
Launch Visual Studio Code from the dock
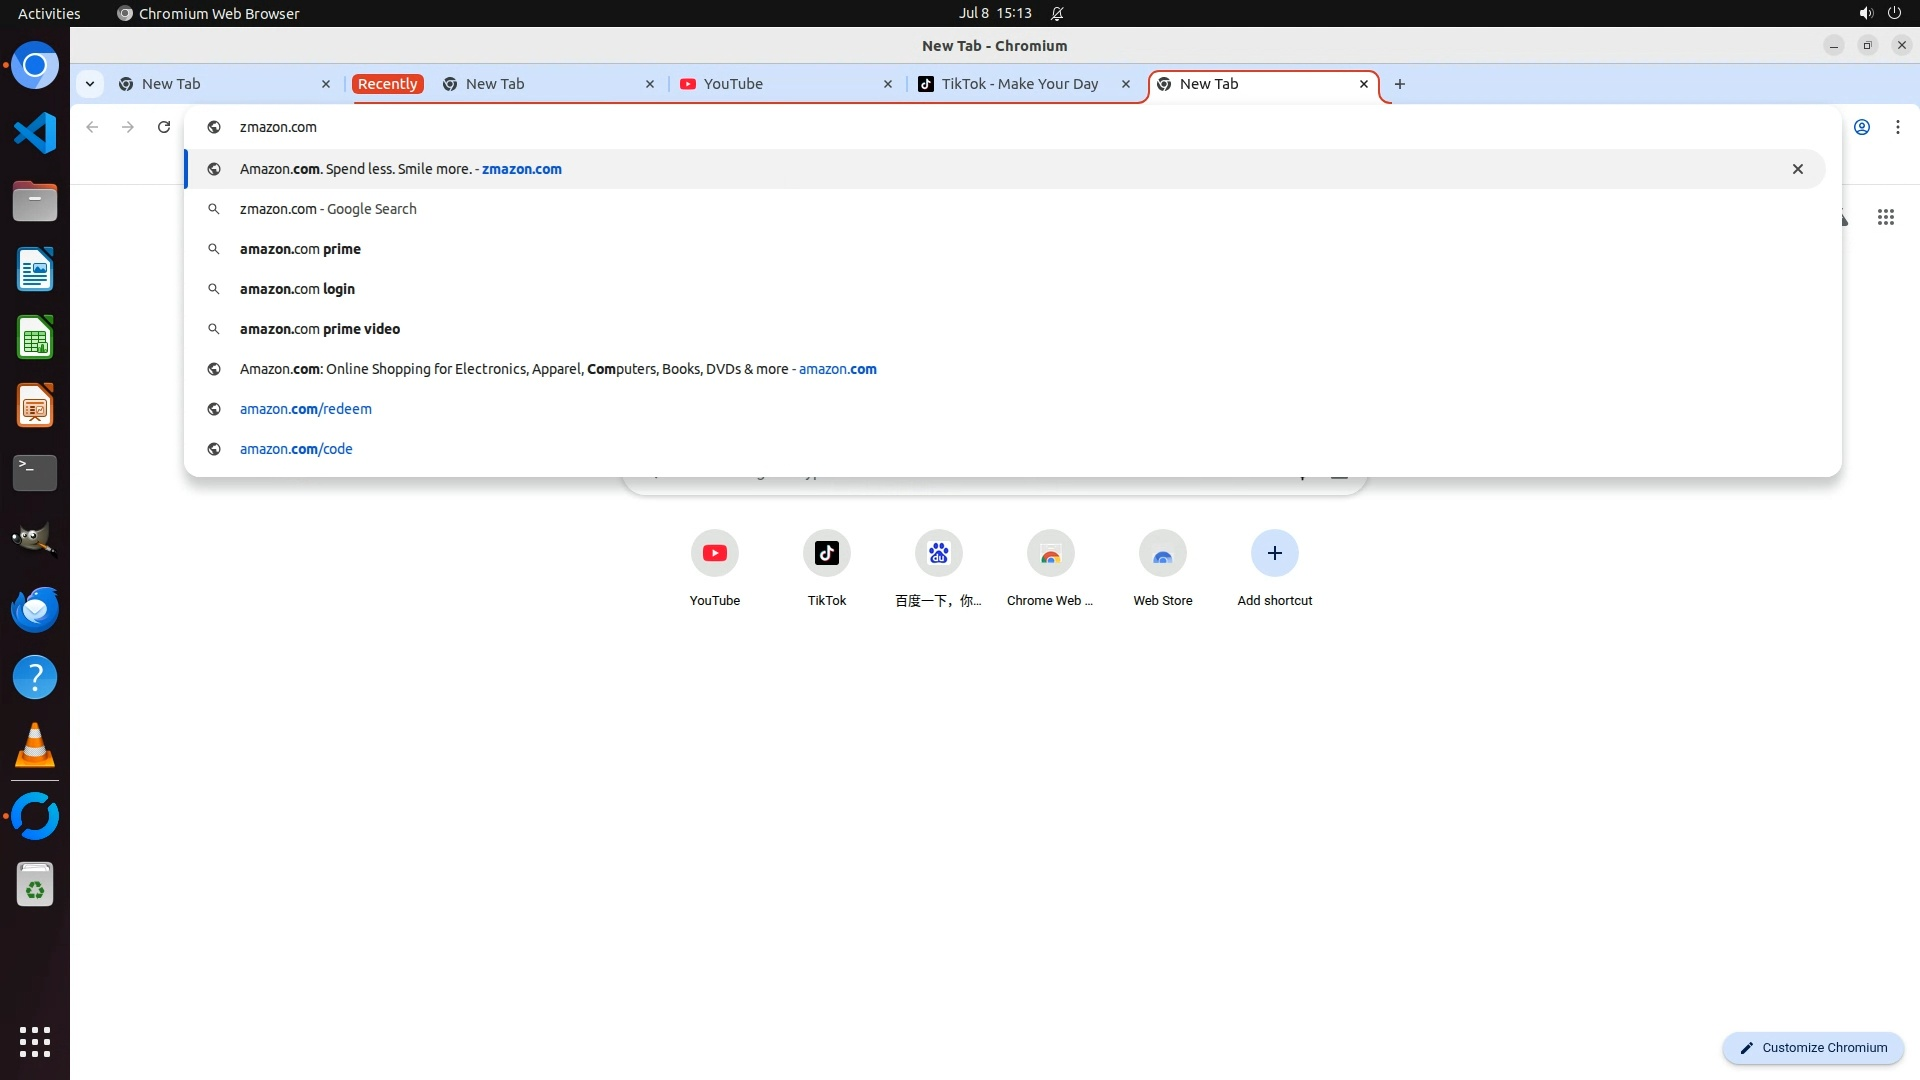click(35, 133)
